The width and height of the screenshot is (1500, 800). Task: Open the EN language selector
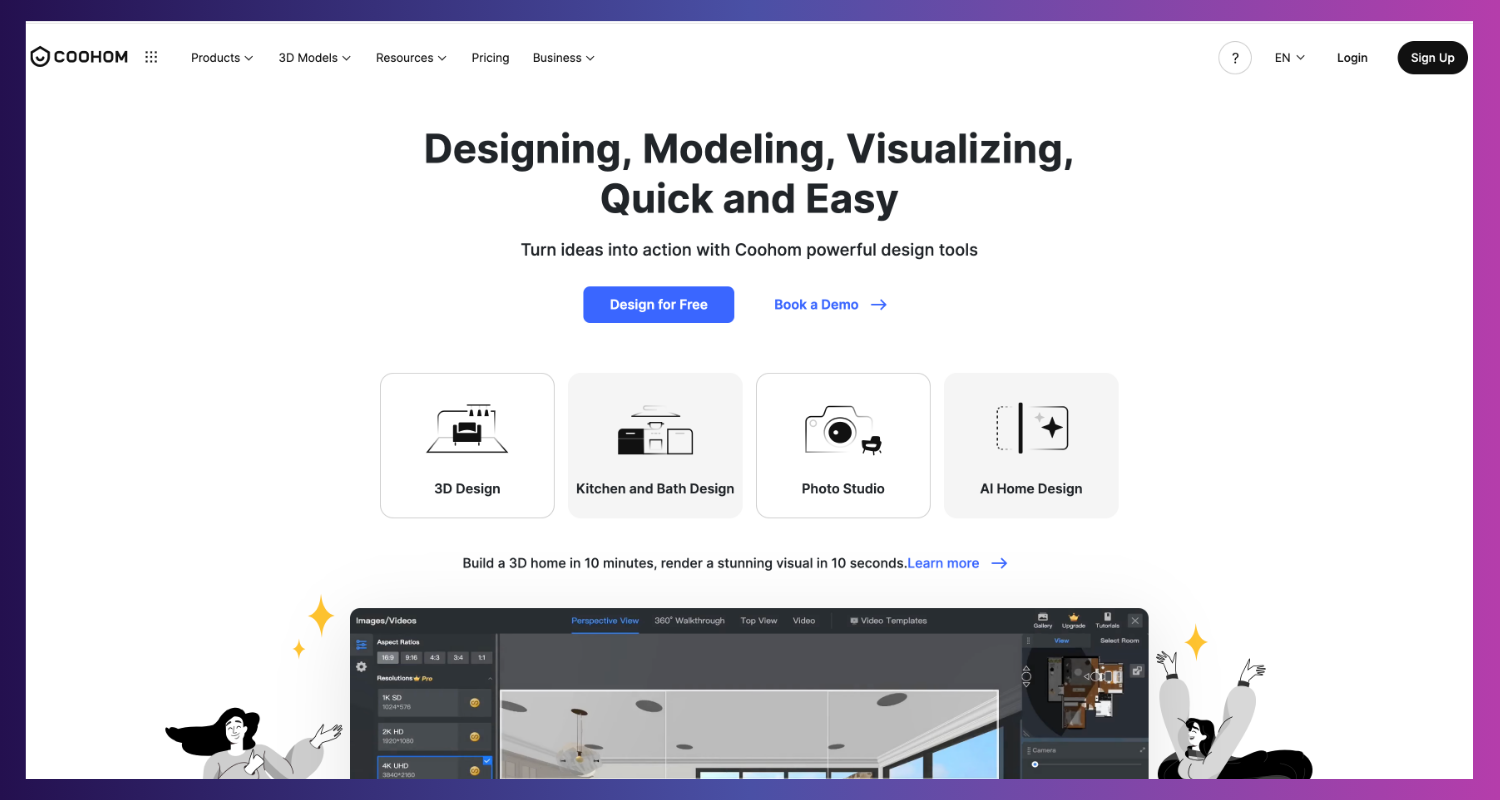1288,57
